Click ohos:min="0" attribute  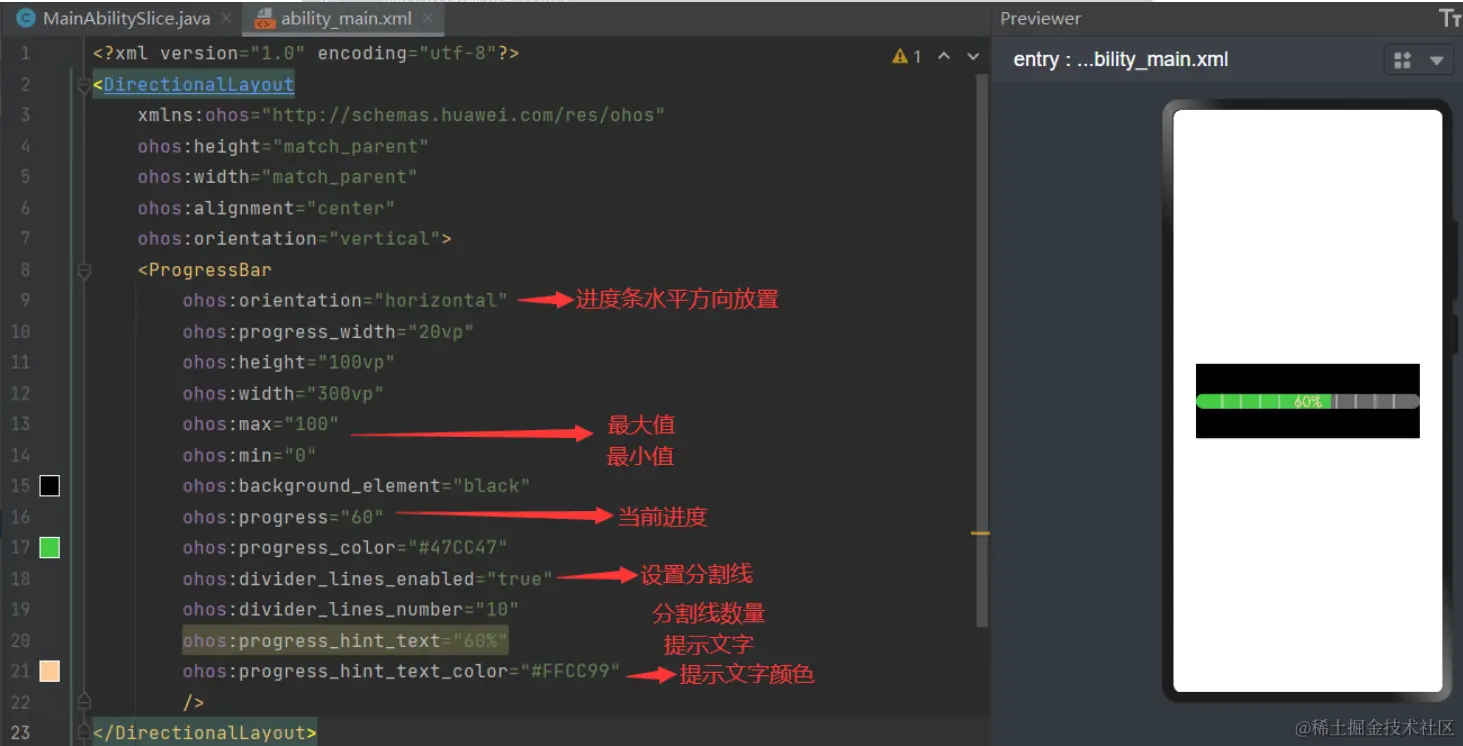[x=249, y=455]
